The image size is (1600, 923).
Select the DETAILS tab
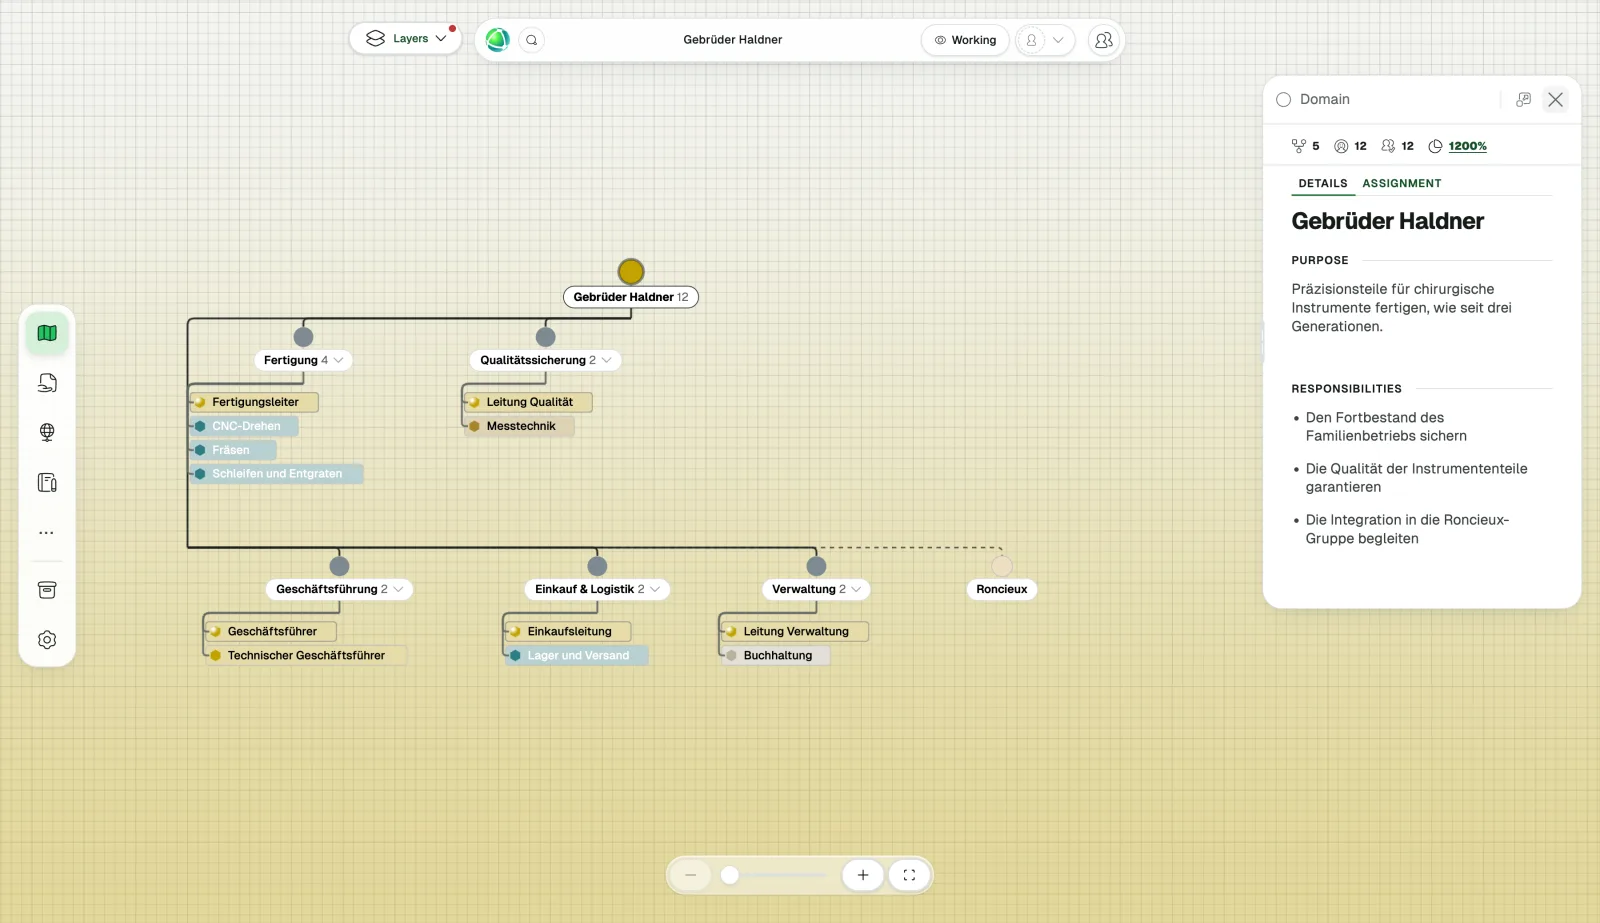[x=1323, y=183]
